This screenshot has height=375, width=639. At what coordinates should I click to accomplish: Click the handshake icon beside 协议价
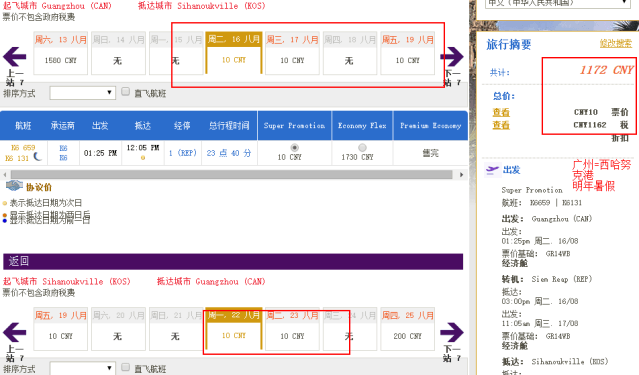[x=14, y=186]
